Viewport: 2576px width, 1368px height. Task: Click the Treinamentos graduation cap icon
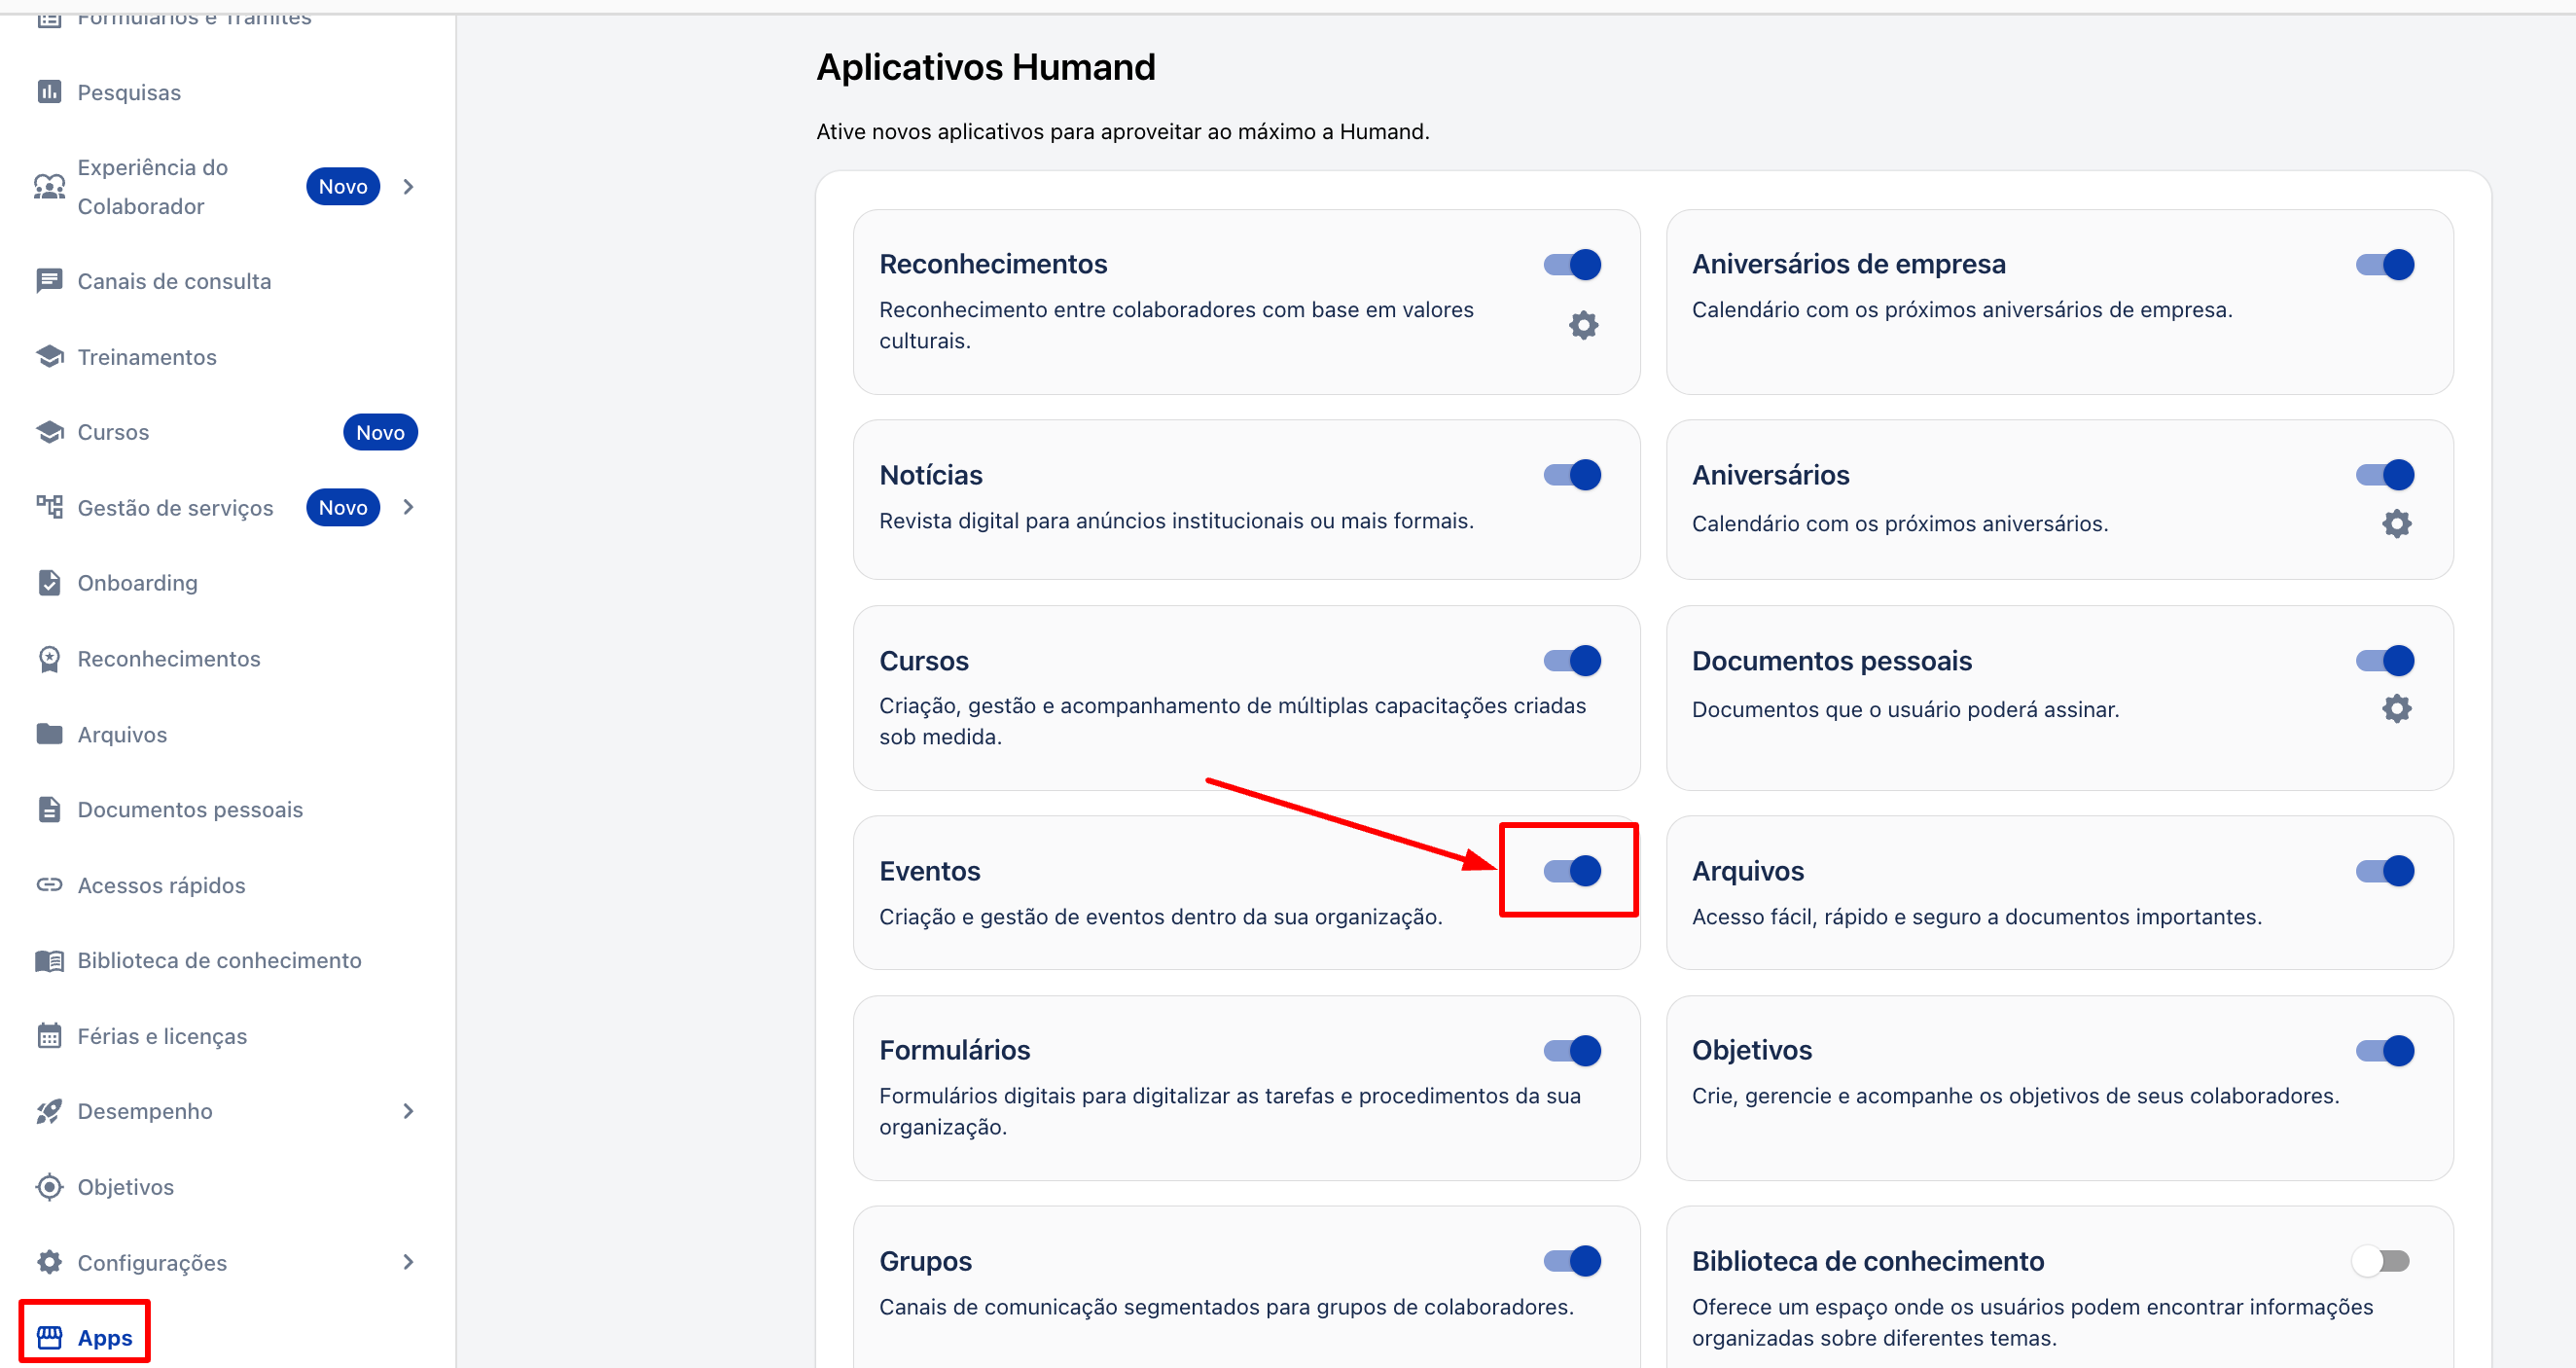[49, 357]
